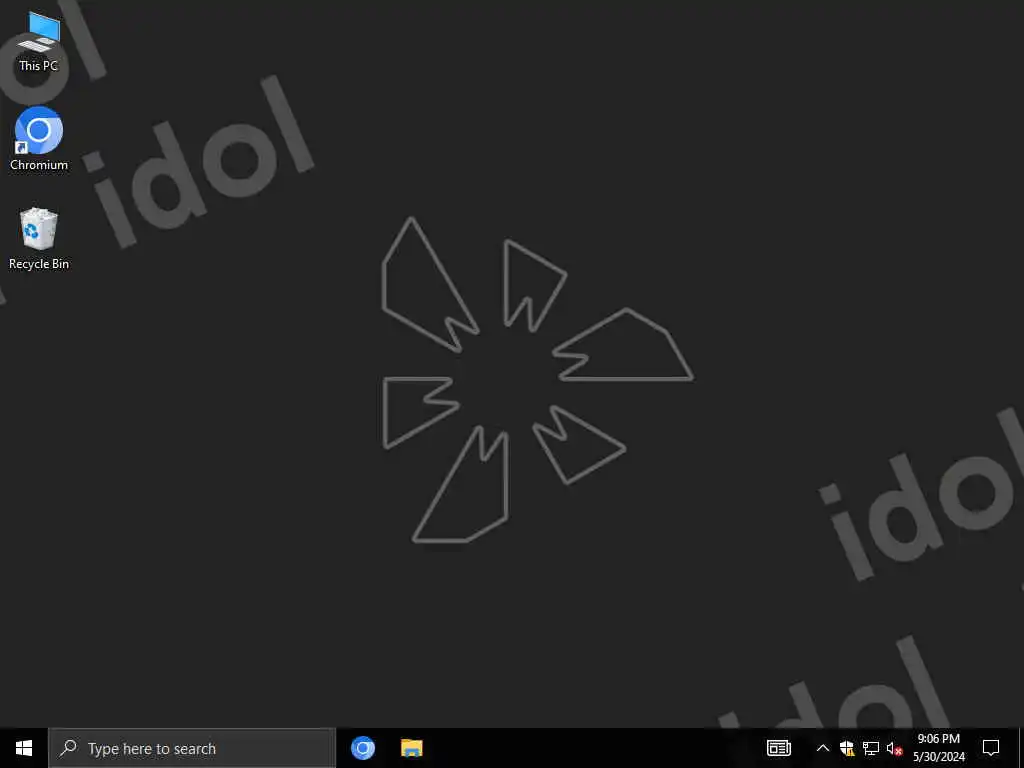This screenshot has width=1024, height=768.
Task: Select the This PC desktop icon
Action: pos(39,42)
